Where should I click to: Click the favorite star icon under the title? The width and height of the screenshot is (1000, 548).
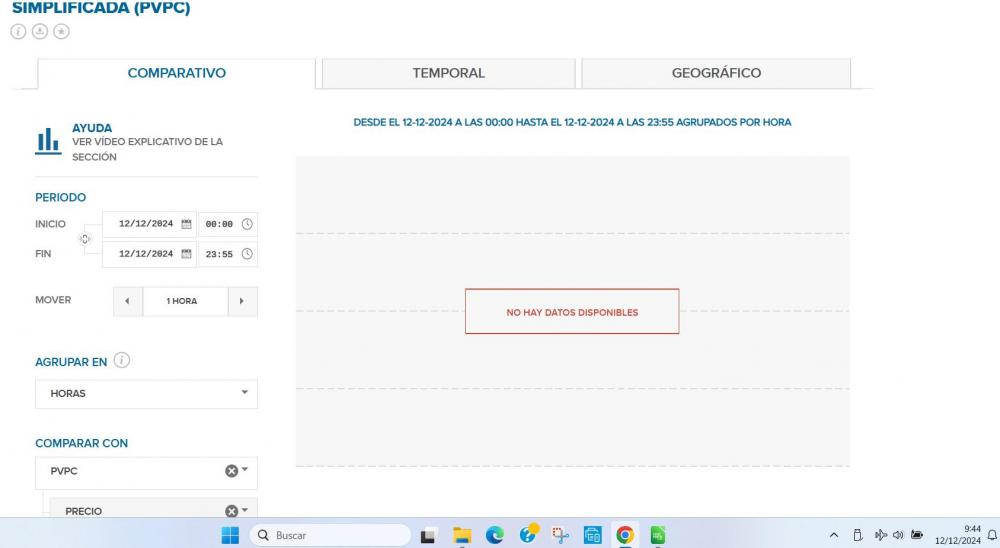pos(61,31)
